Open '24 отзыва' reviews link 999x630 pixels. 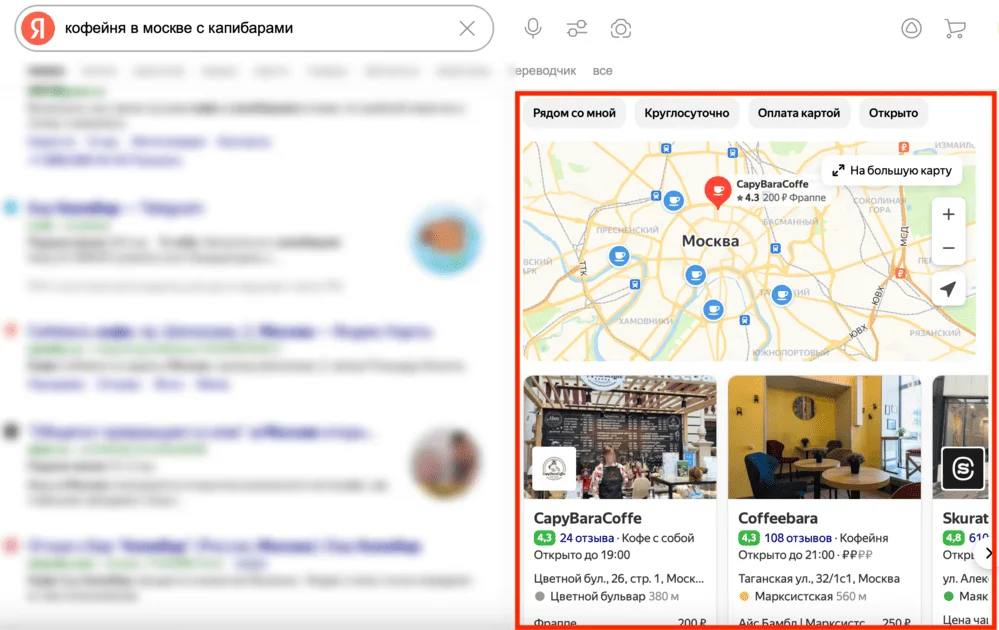[586, 538]
